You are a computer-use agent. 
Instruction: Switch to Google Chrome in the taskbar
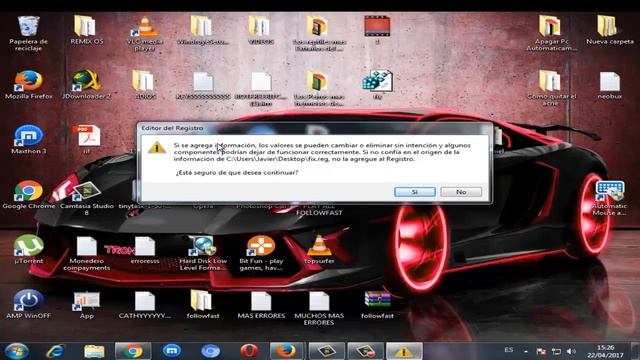pos(133,351)
